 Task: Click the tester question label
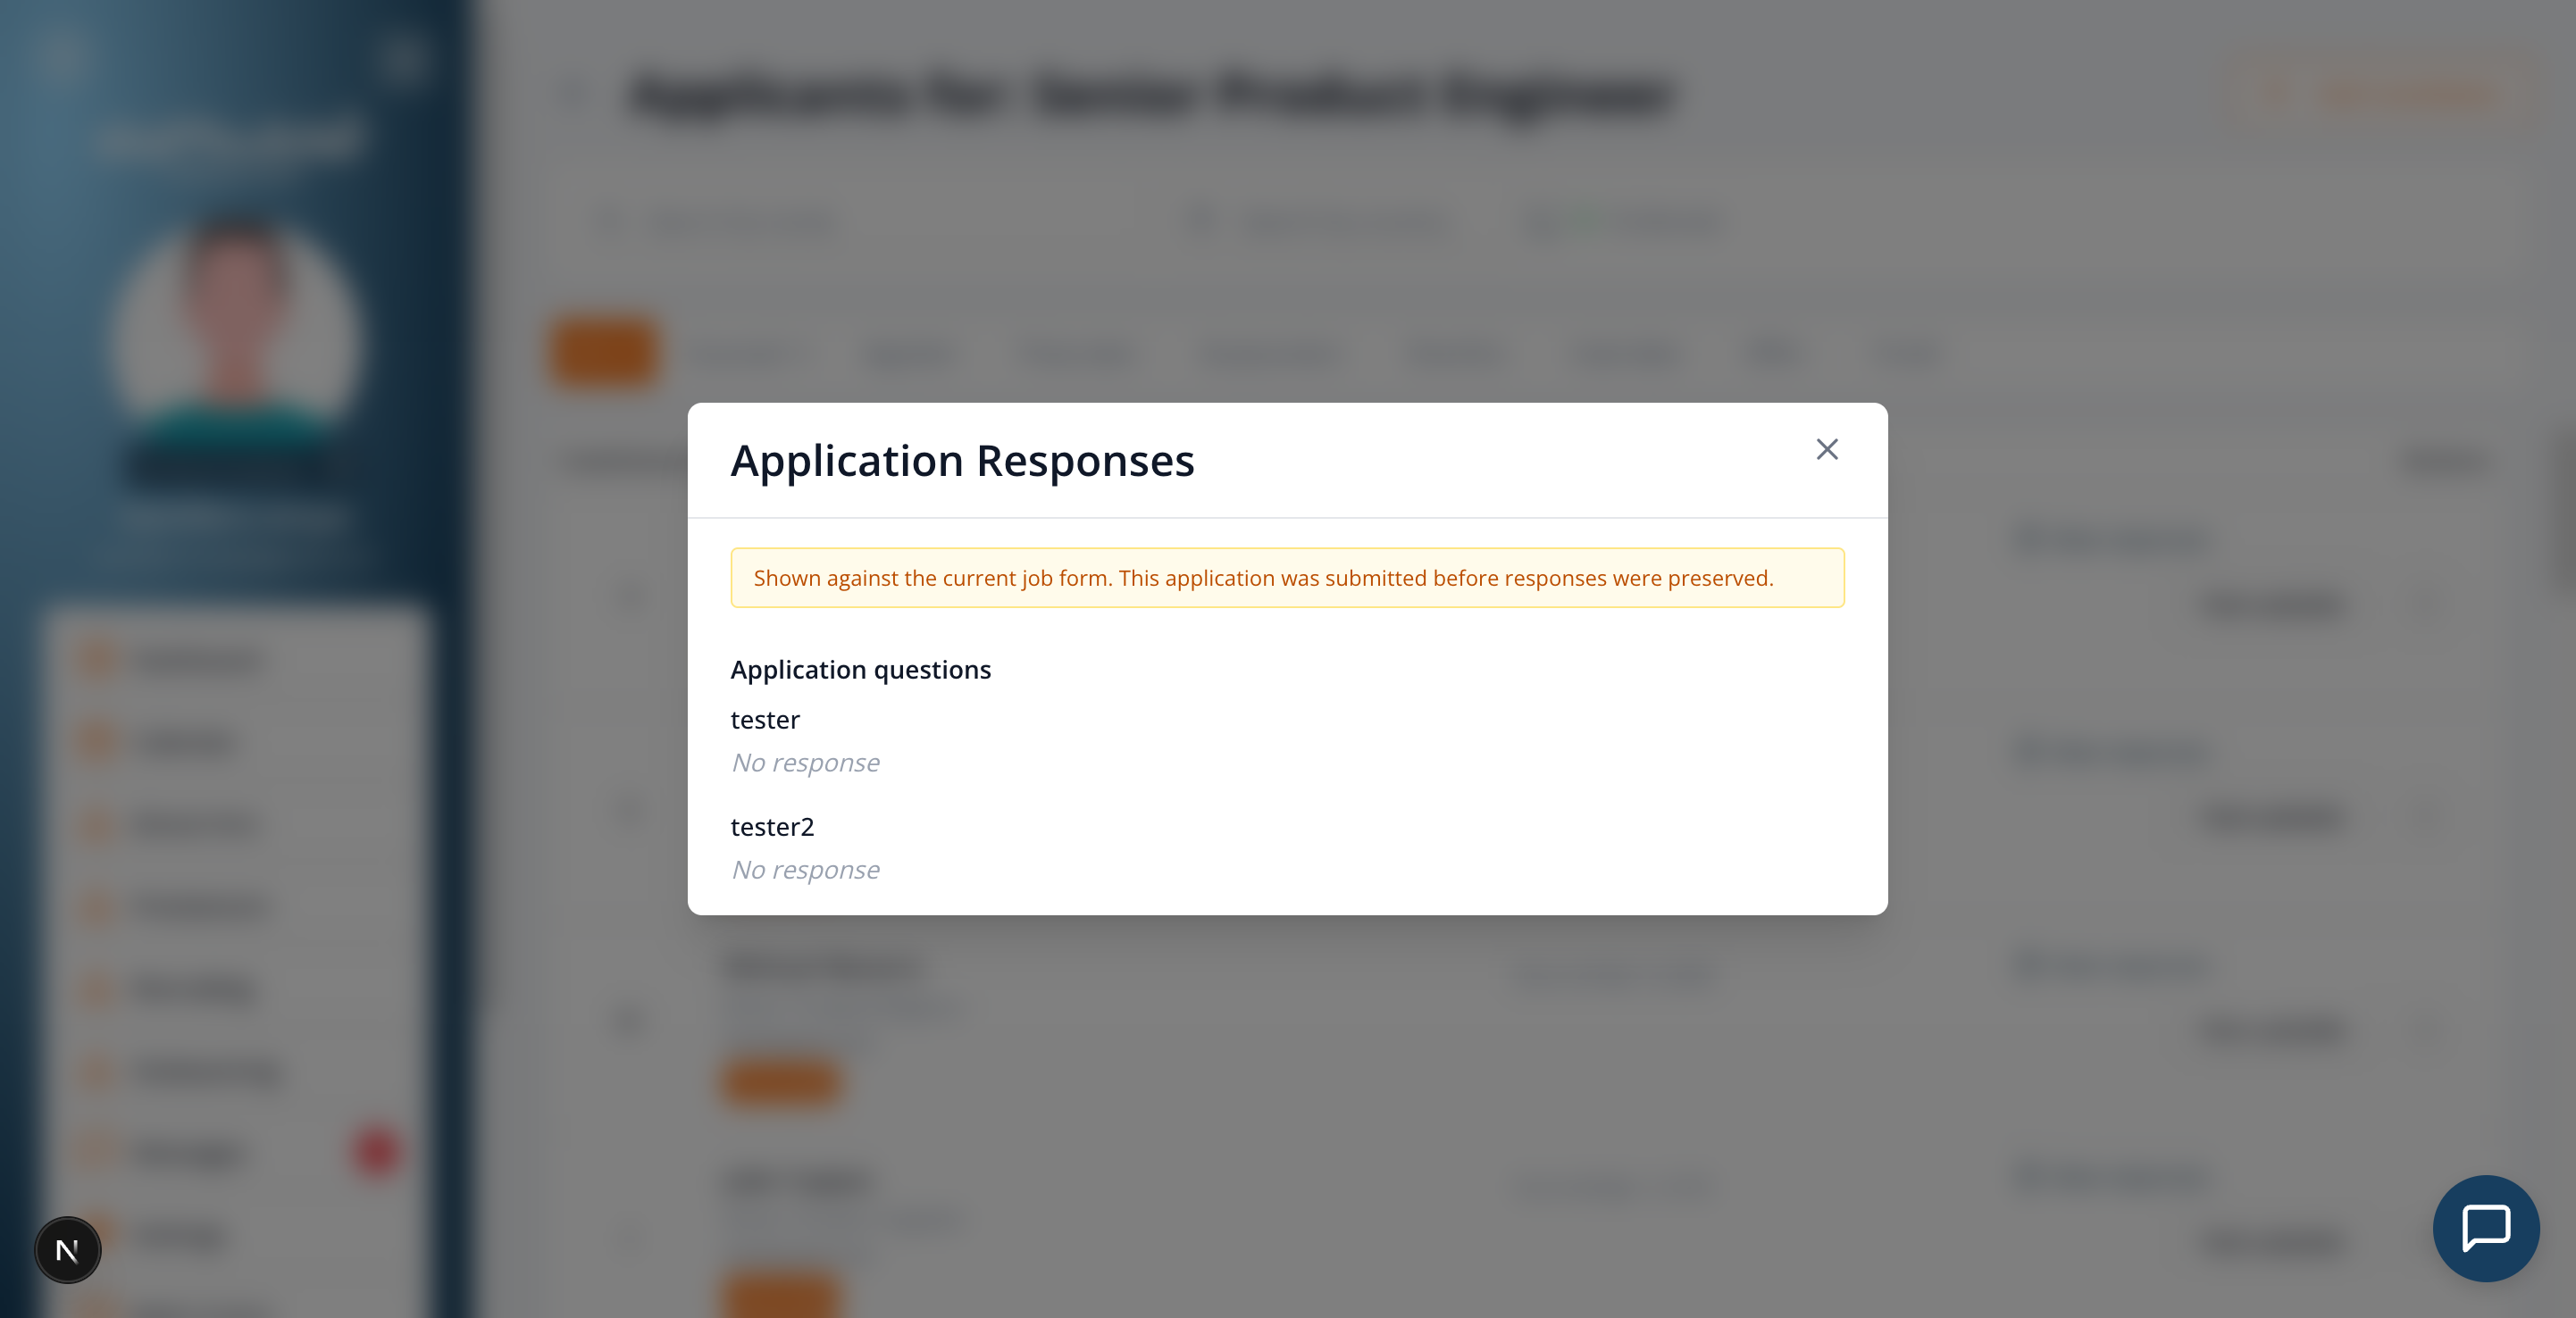coord(765,720)
